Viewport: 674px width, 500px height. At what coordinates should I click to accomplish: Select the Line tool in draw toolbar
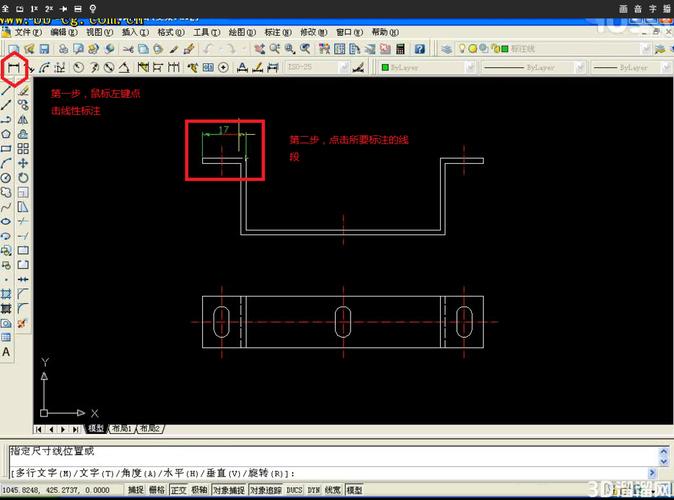7,104
